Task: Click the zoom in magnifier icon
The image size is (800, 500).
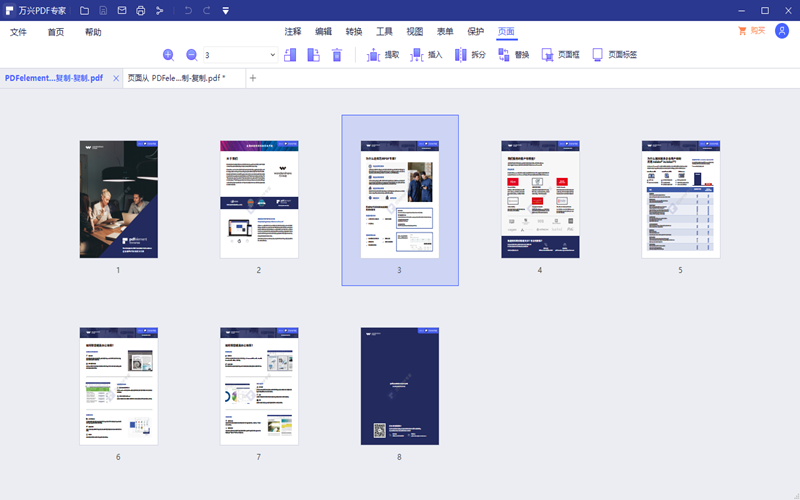Action: 168,55
